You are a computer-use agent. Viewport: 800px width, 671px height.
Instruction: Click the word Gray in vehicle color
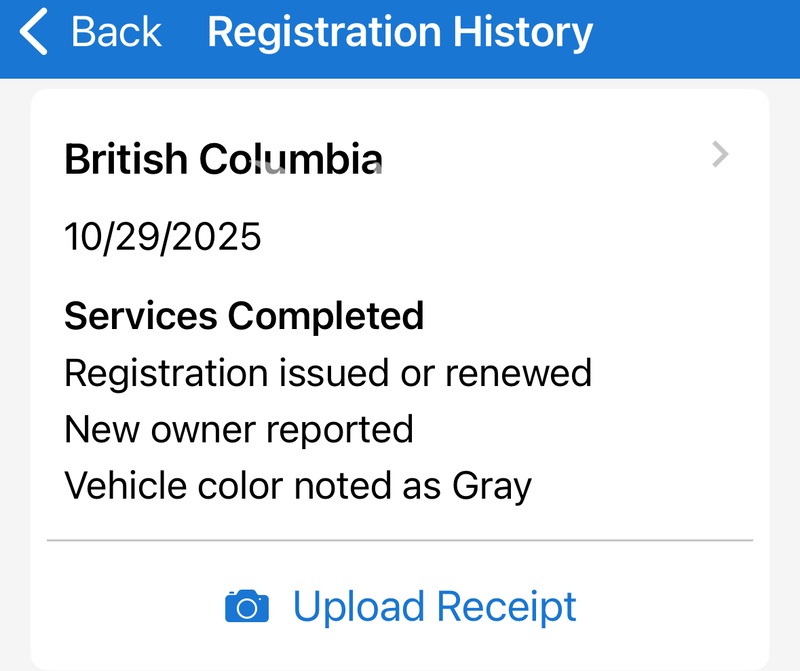point(492,487)
